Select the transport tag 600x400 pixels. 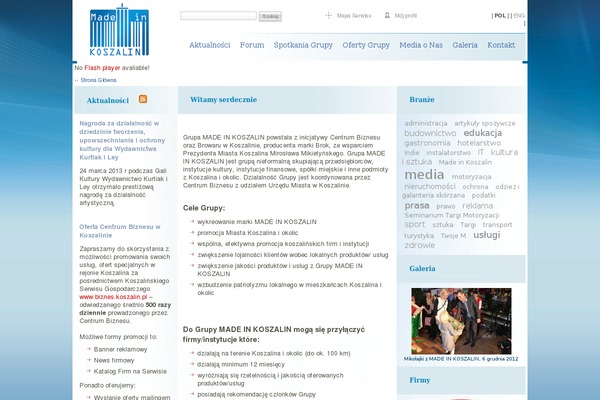tap(497, 225)
